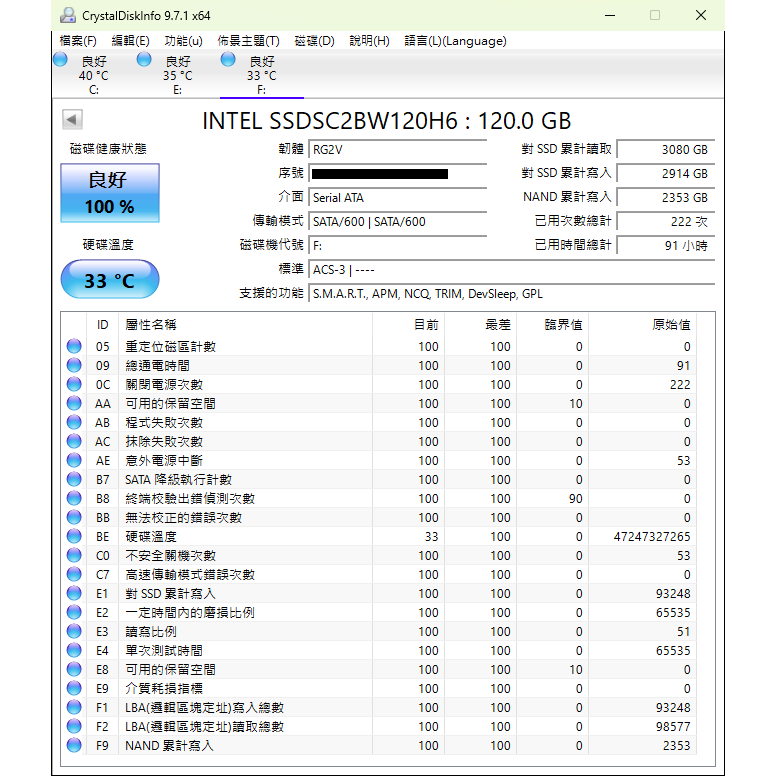
Task: Click the drive letter field F:
Action: pyautogui.click(x=397, y=245)
